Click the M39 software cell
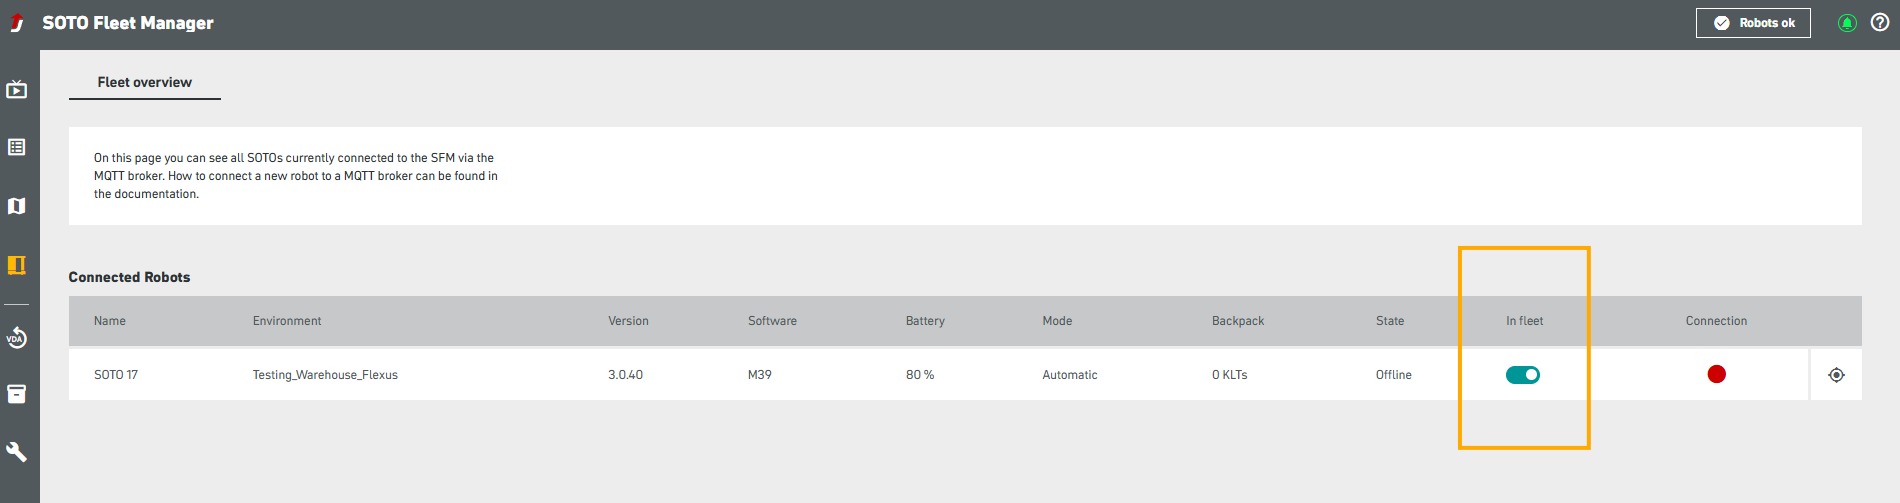This screenshot has height=503, width=1900. point(760,375)
